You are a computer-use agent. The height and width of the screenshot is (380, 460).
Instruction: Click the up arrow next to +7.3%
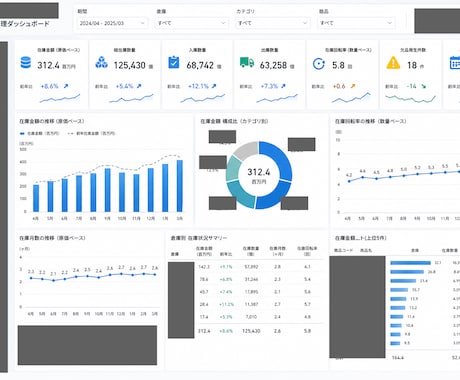(283, 86)
